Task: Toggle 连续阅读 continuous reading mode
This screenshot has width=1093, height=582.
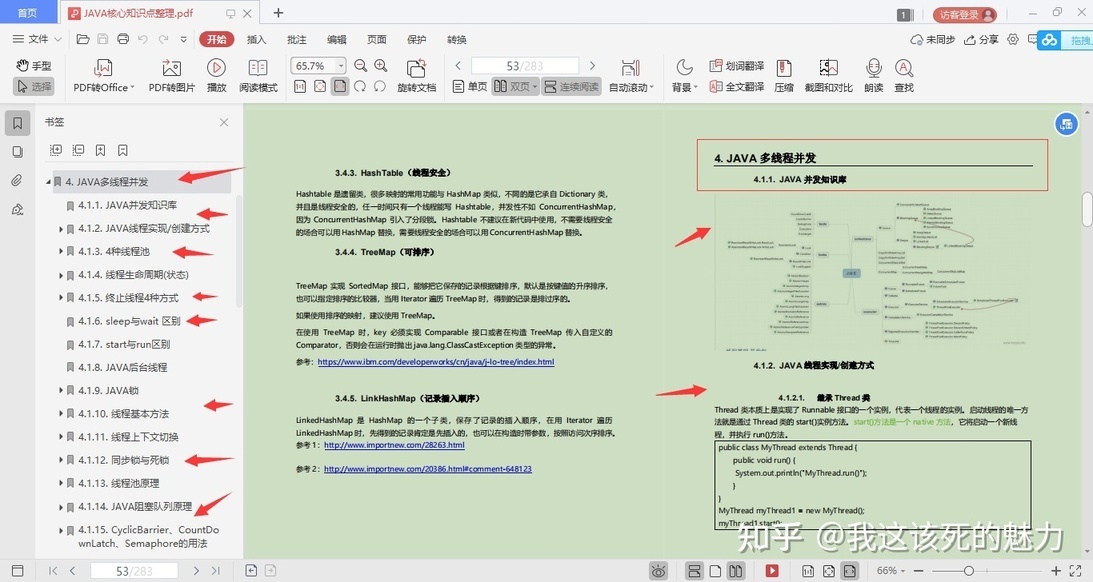Action: pos(571,86)
